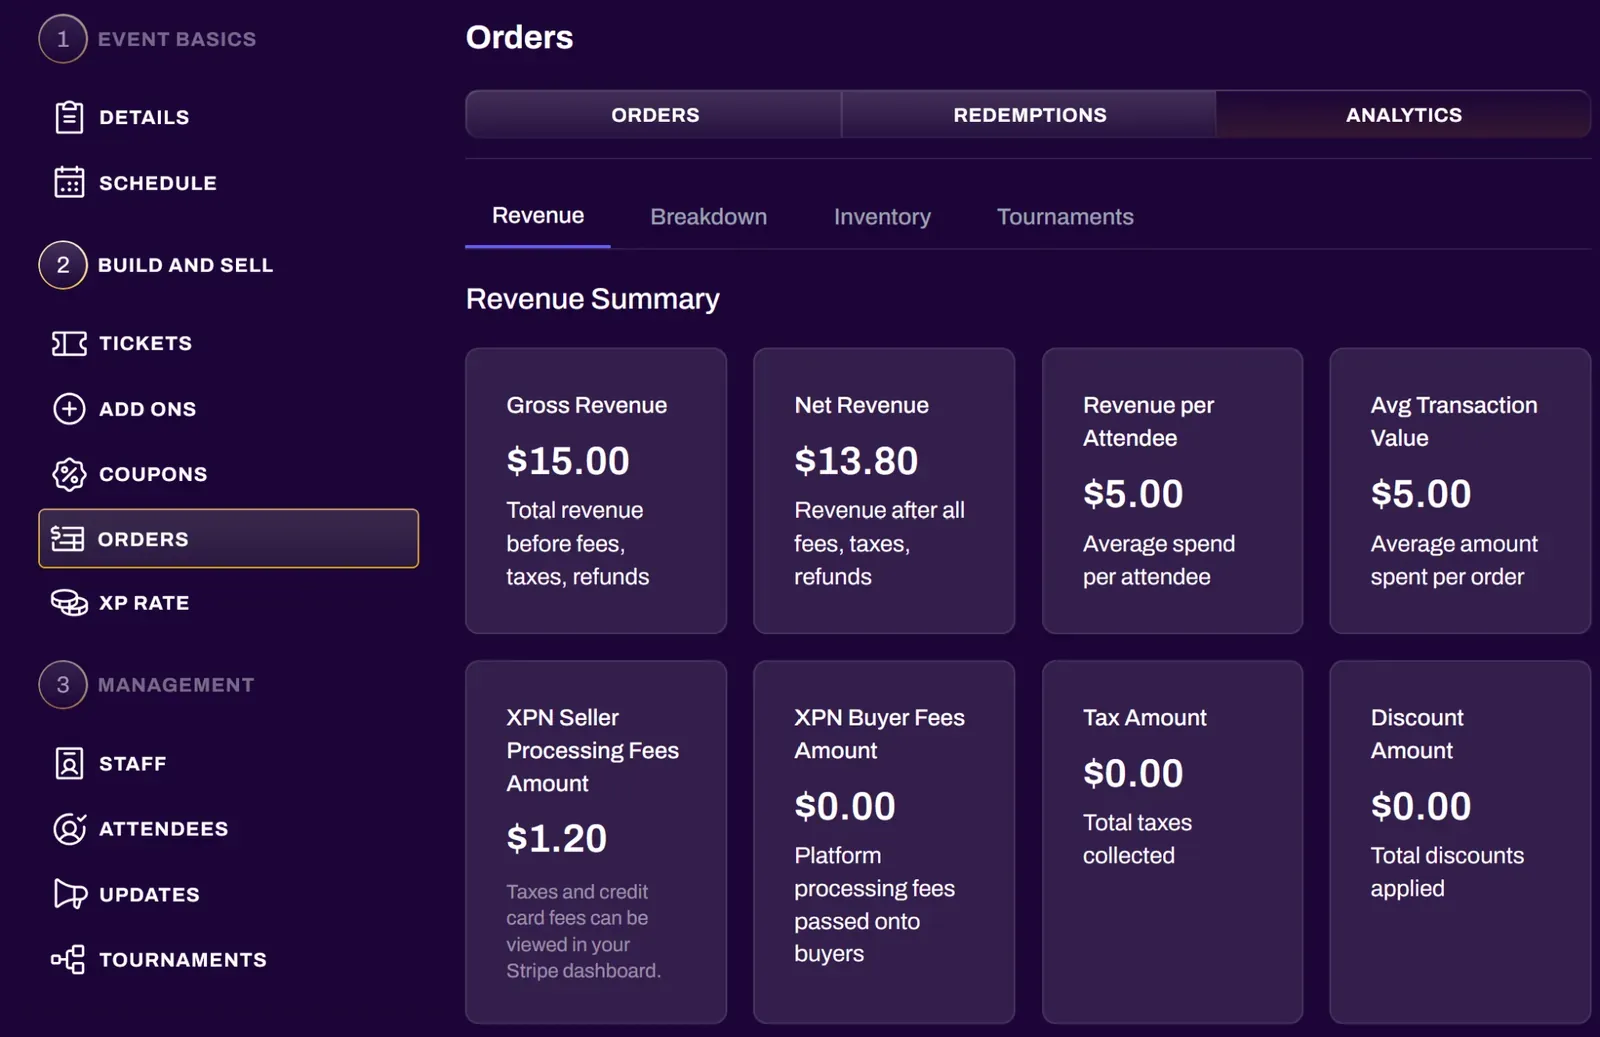Click the Revenue per Attendee card title
Viewport: 1600px width, 1037px height.
click(x=1148, y=421)
